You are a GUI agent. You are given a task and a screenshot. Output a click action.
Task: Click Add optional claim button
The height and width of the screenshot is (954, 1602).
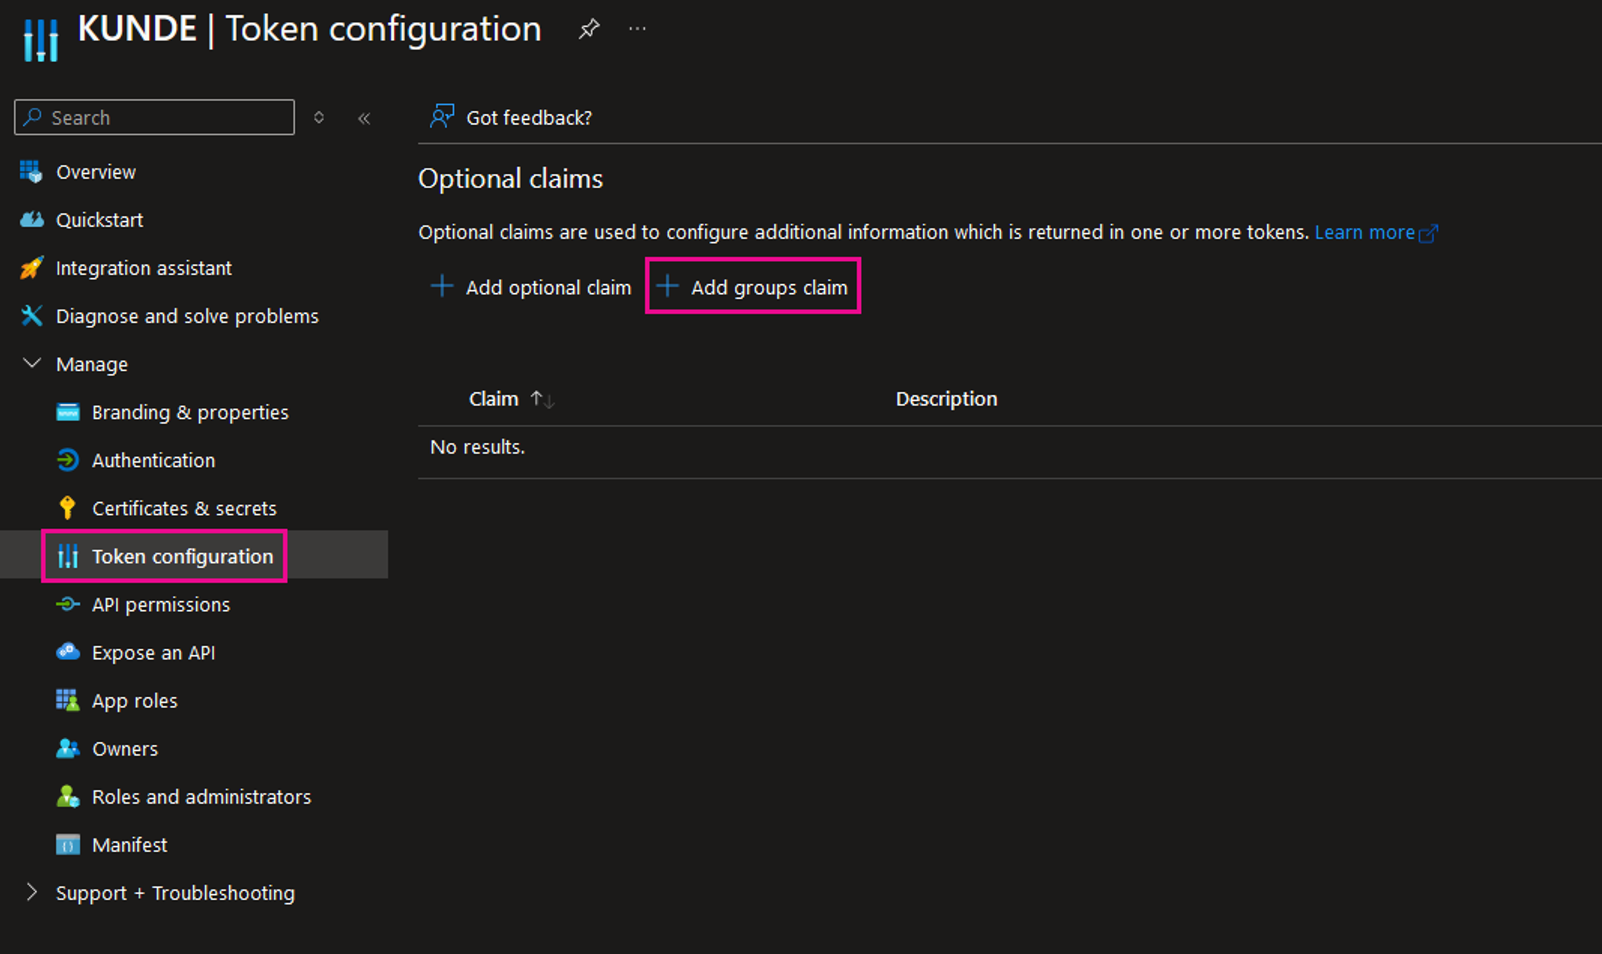point(531,287)
